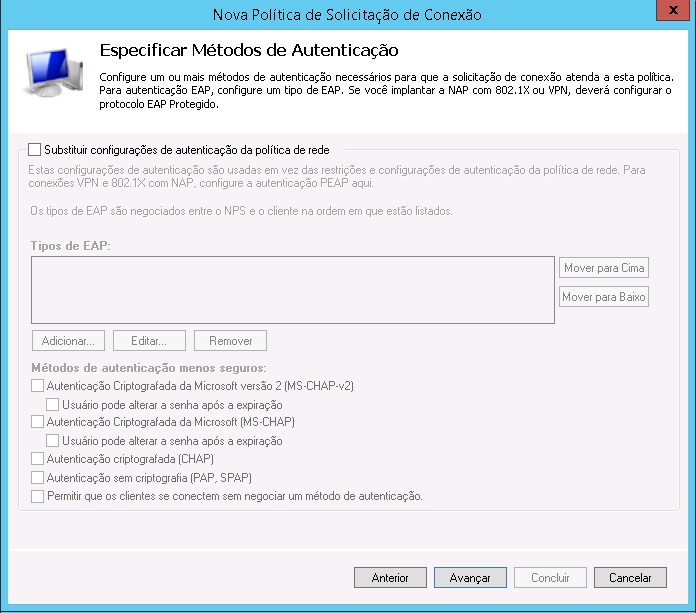Click the Mover para Baixo button
696x613 pixels.
coord(604,297)
